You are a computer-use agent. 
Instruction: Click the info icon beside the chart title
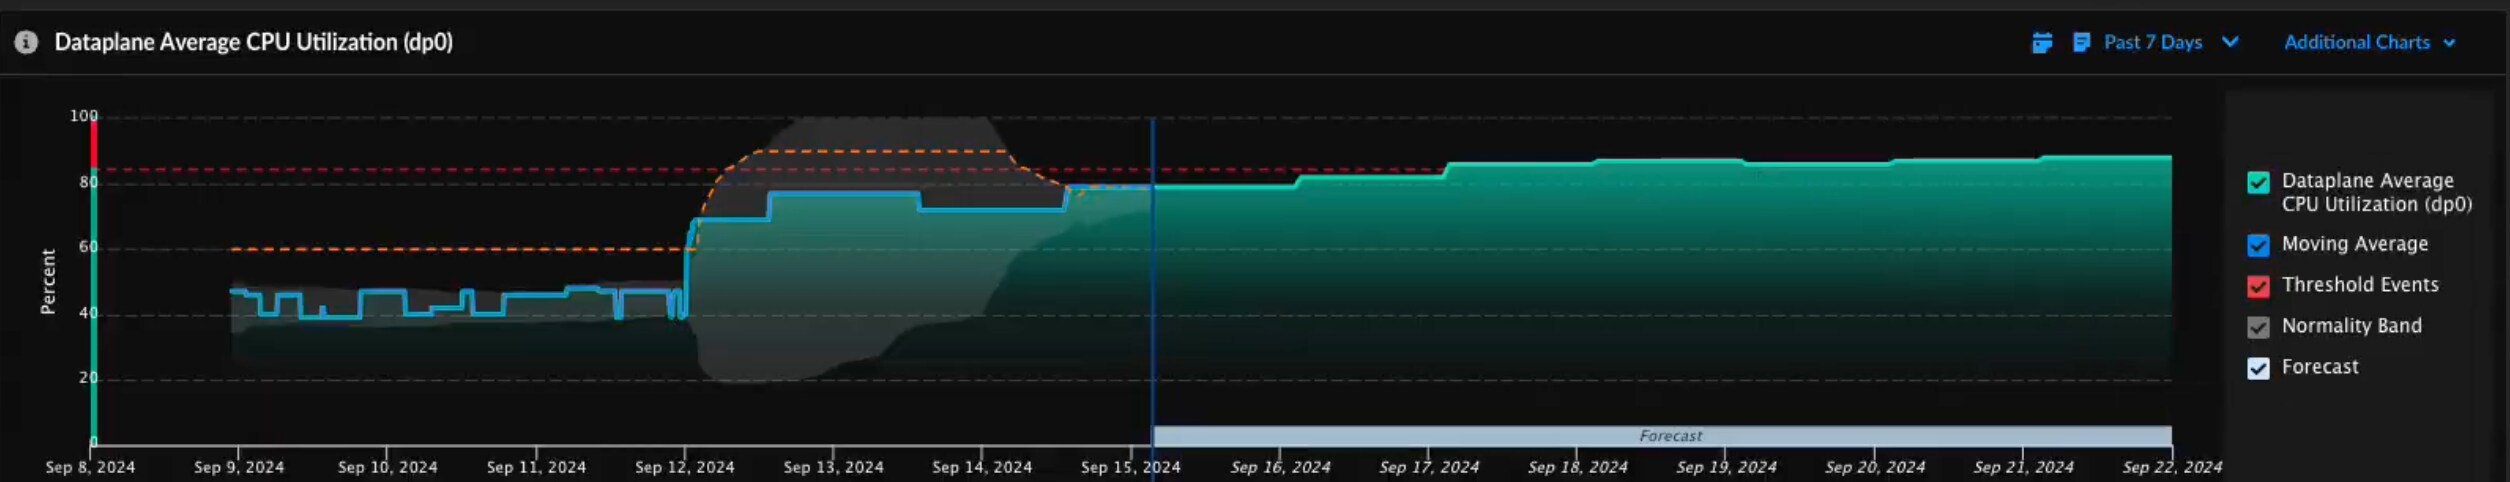(x=26, y=42)
